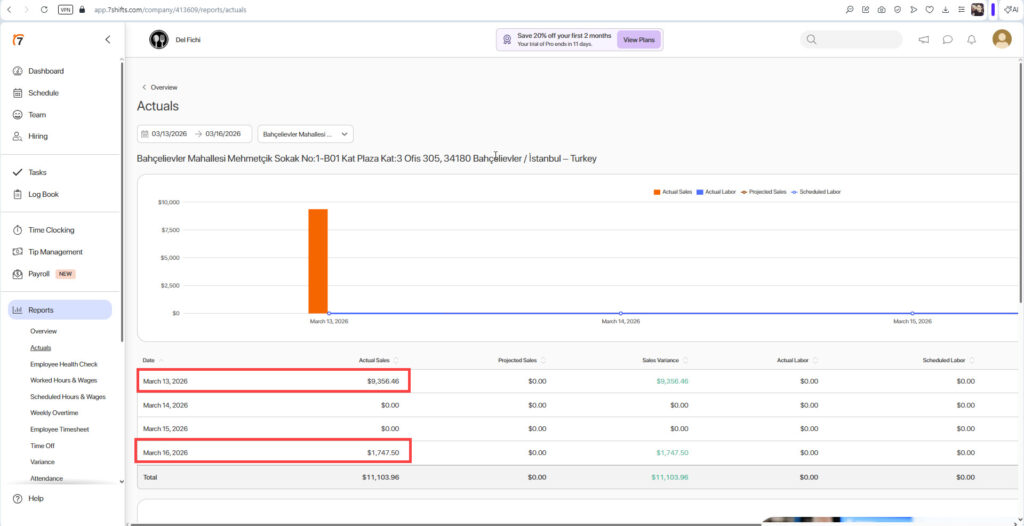Open the announcements megaphone icon

[923, 39]
